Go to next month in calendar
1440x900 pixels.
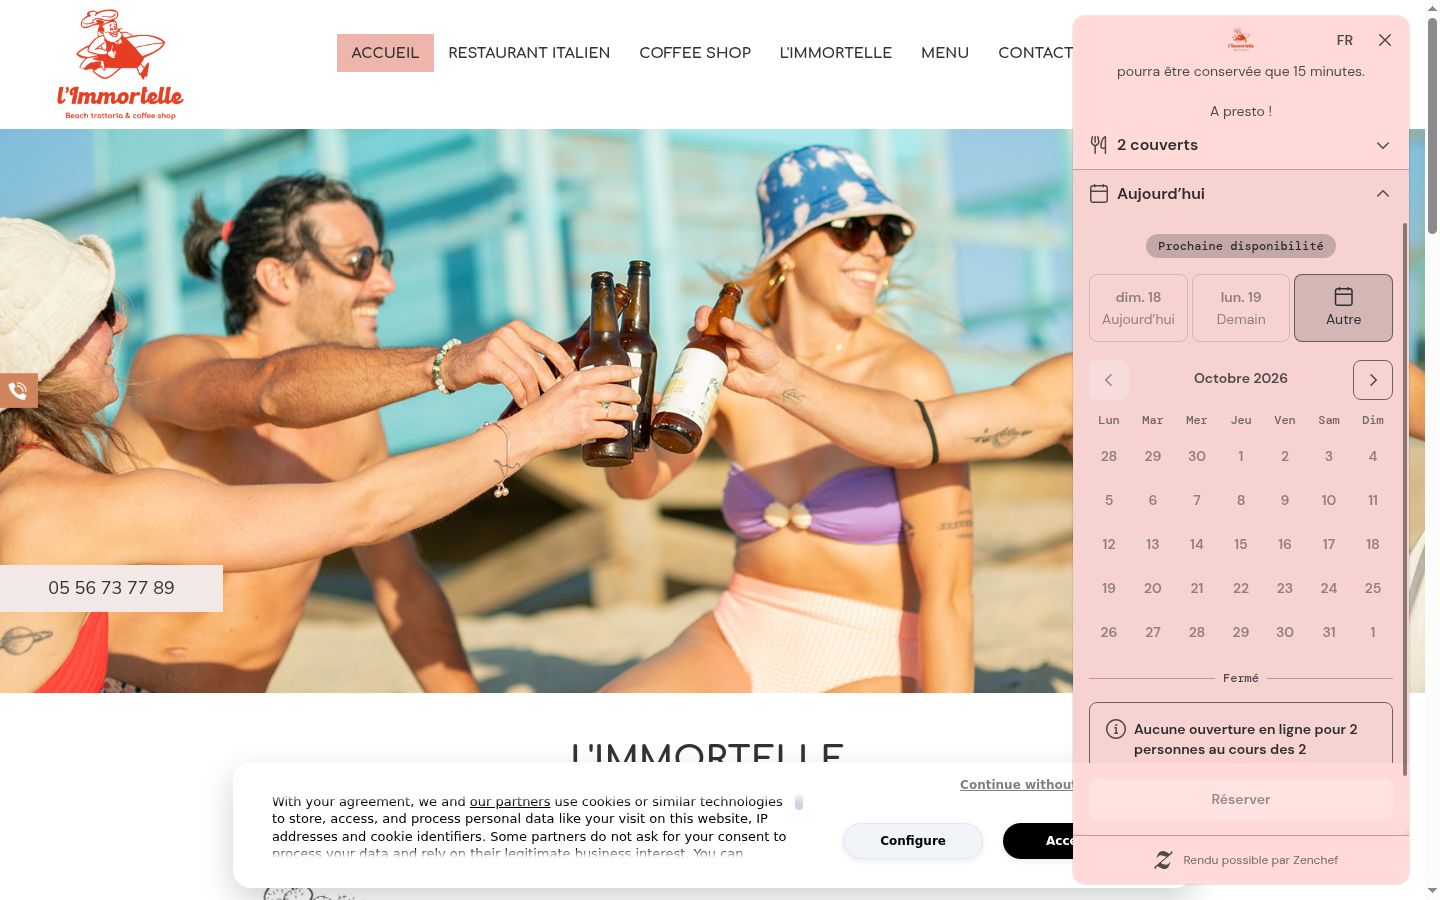click(1373, 380)
